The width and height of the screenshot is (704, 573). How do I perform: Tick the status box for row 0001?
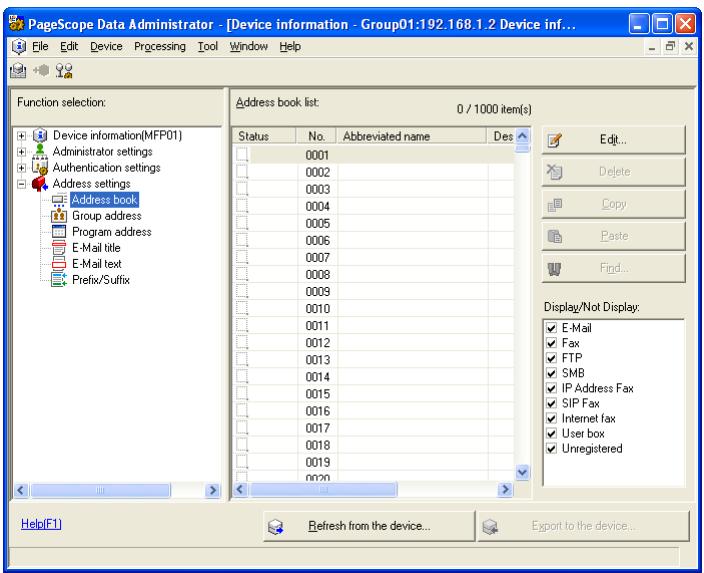[242, 154]
